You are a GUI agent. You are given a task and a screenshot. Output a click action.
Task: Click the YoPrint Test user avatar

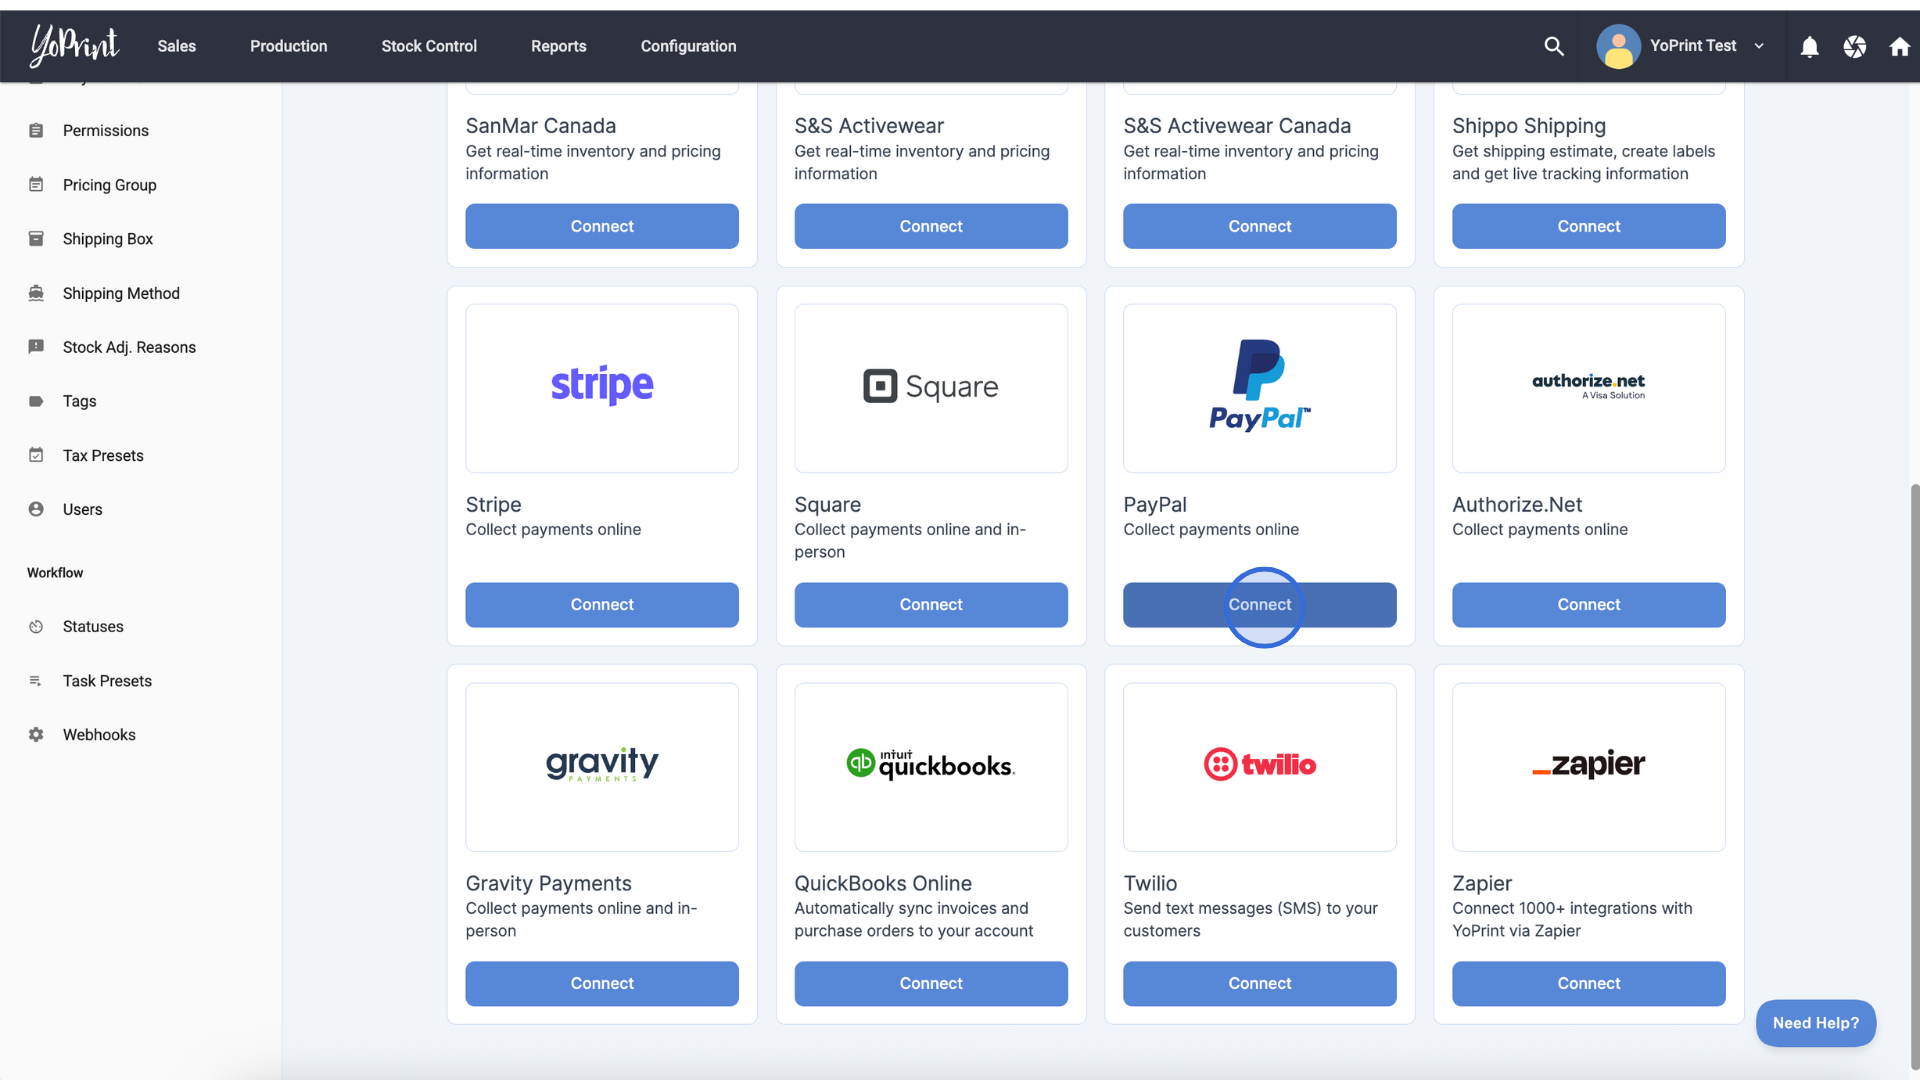(x=1618, y=46)
